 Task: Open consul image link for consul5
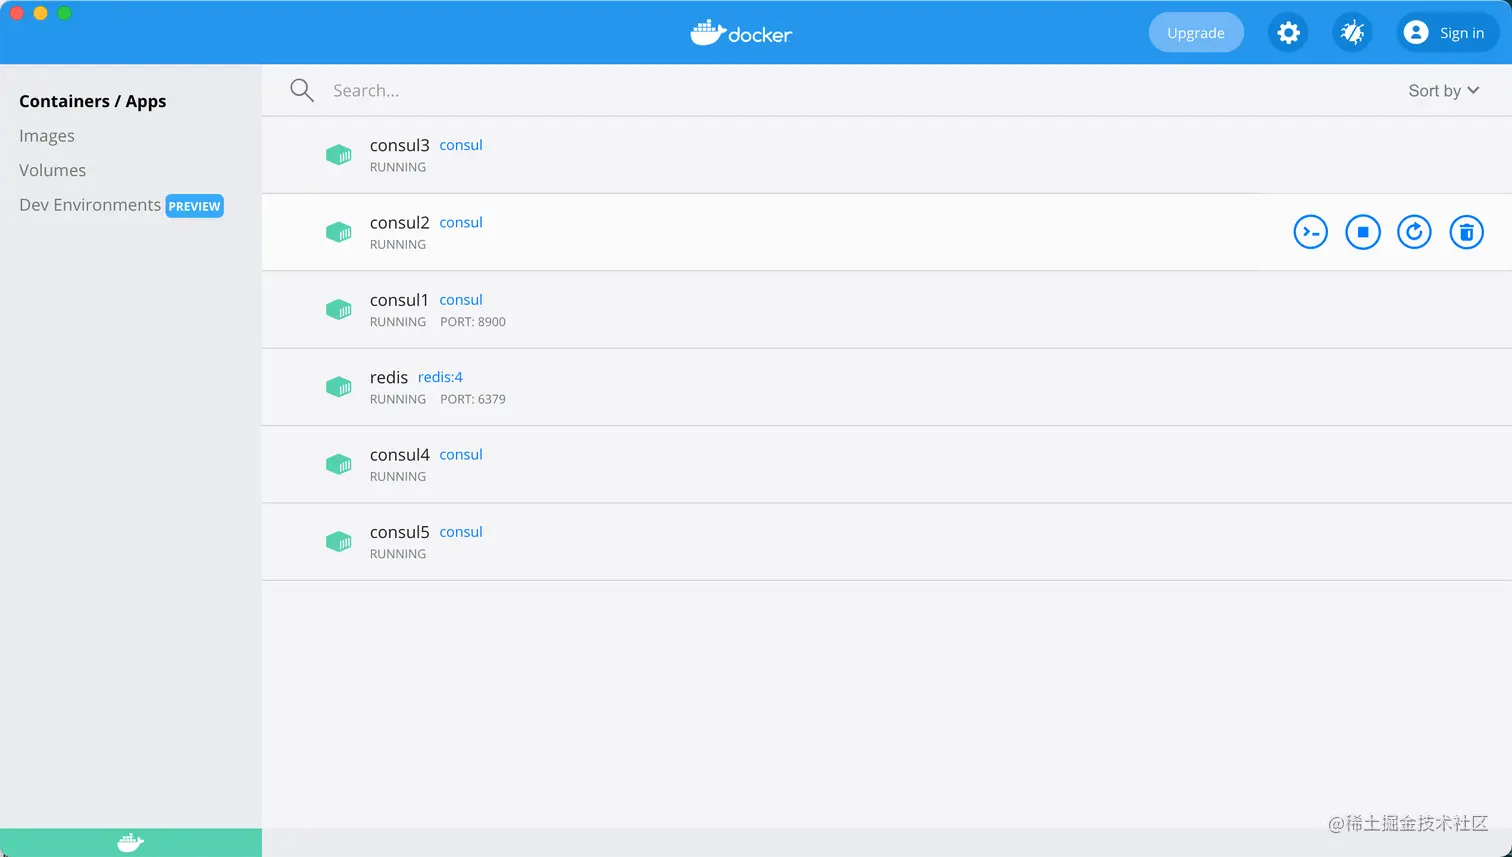(x=461, y=532)
